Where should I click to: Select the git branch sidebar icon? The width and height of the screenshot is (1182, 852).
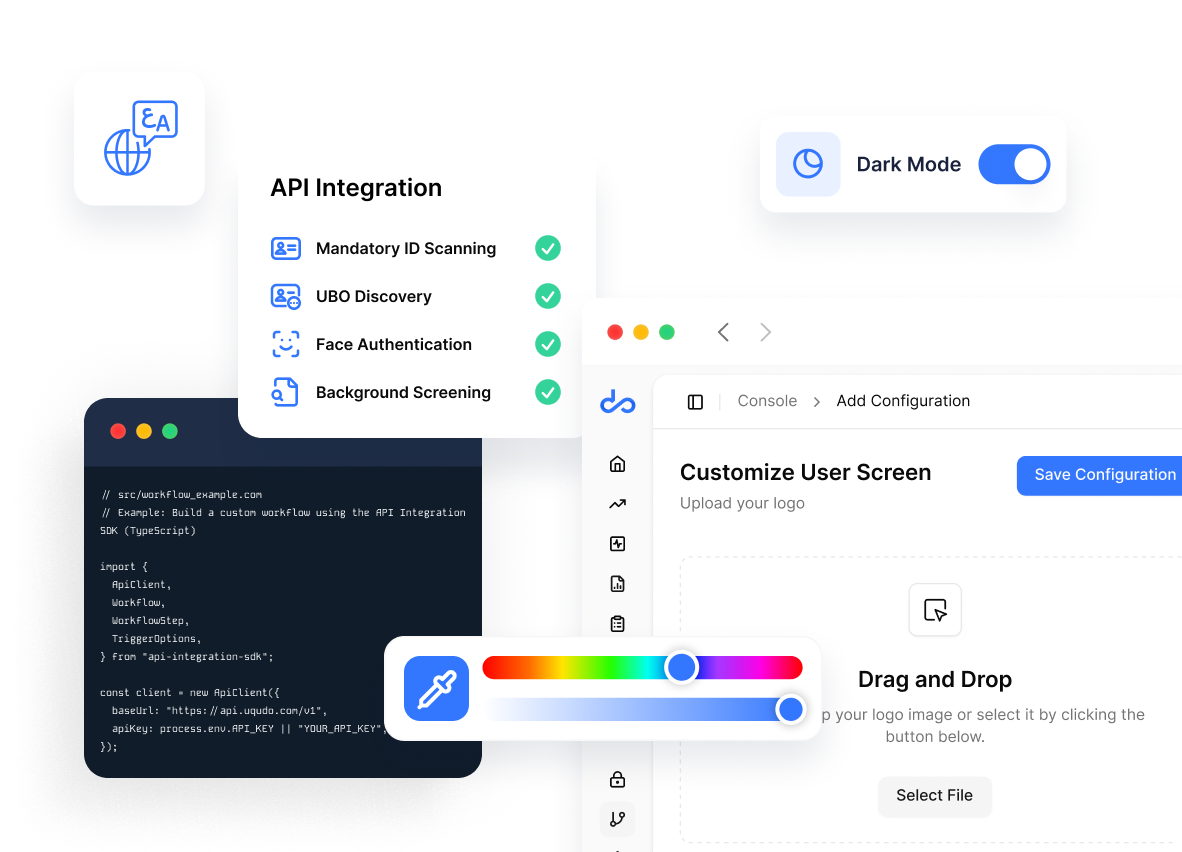pyautogui.click(x=617, y=819)
